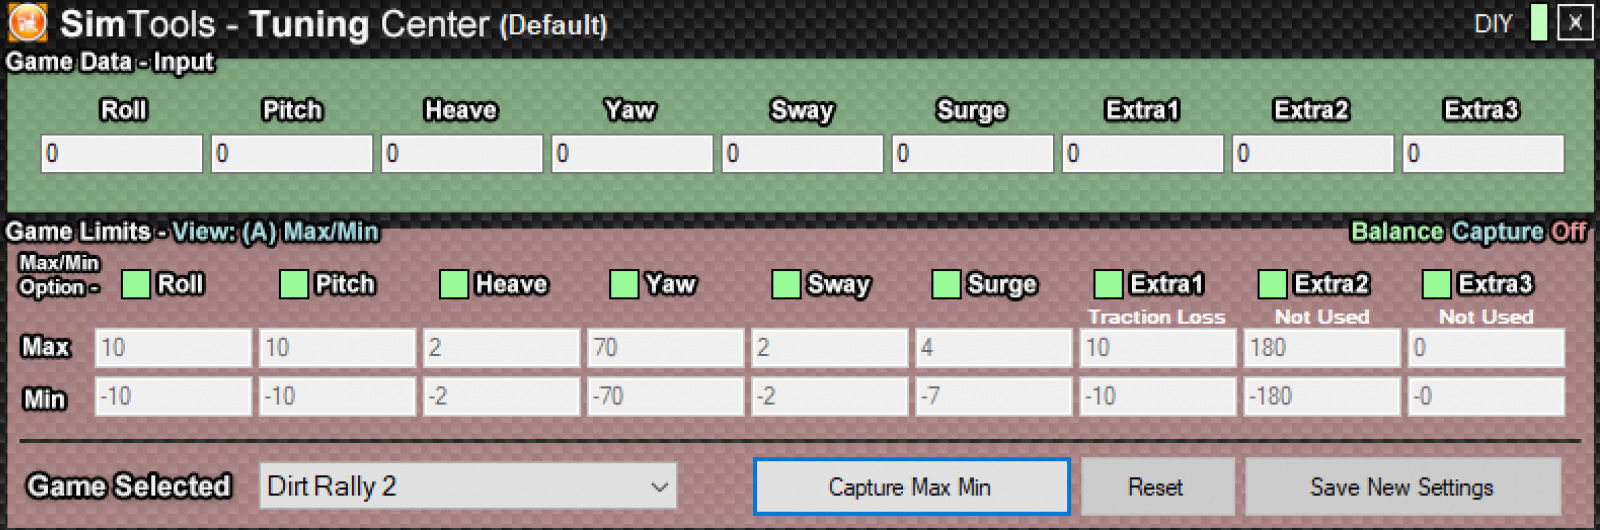Viewport: 1600px width, 530px height.
Task: Switch the Game Limits view mode label
Action: point(275,232)
